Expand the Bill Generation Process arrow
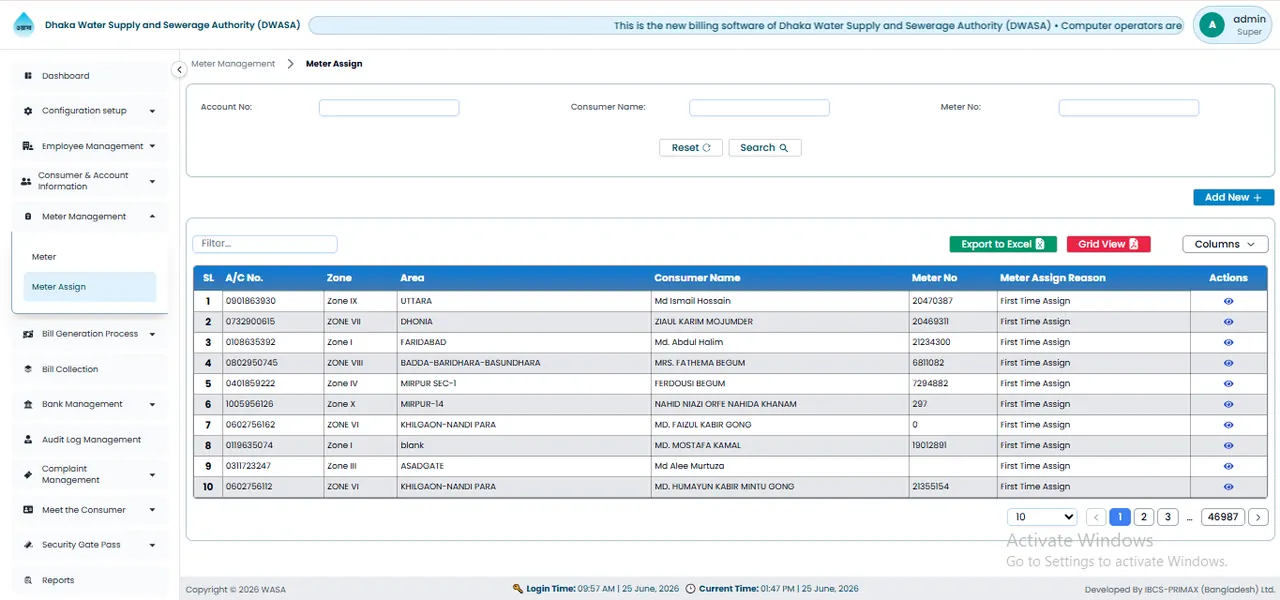1280x600 pixels. pyautogui.click(x=152, y=334)
